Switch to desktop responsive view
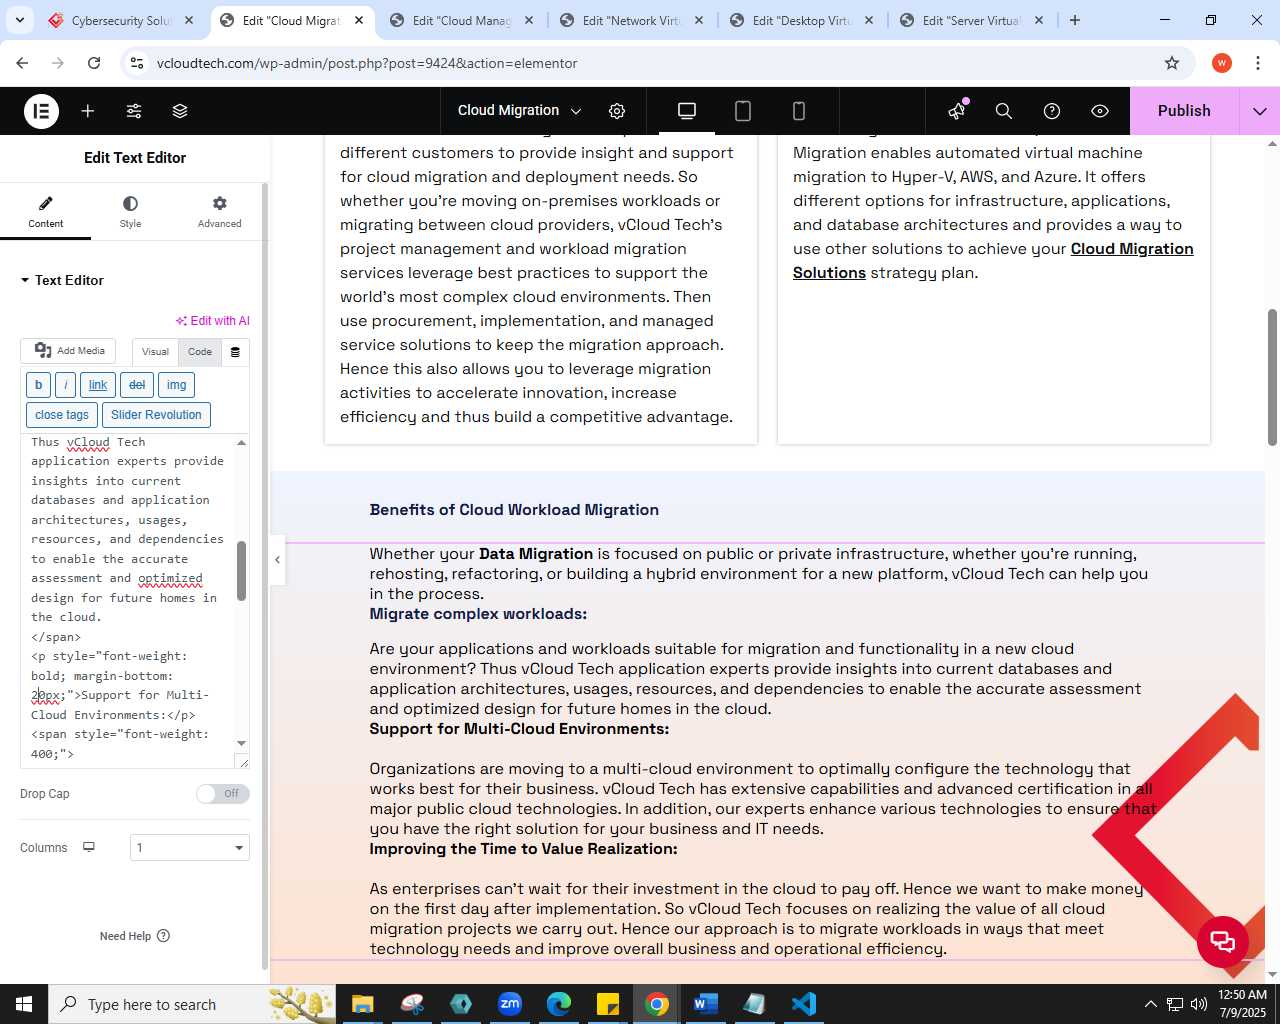Viewport: 1280px width, 1024px height. (x=687, y=111)
